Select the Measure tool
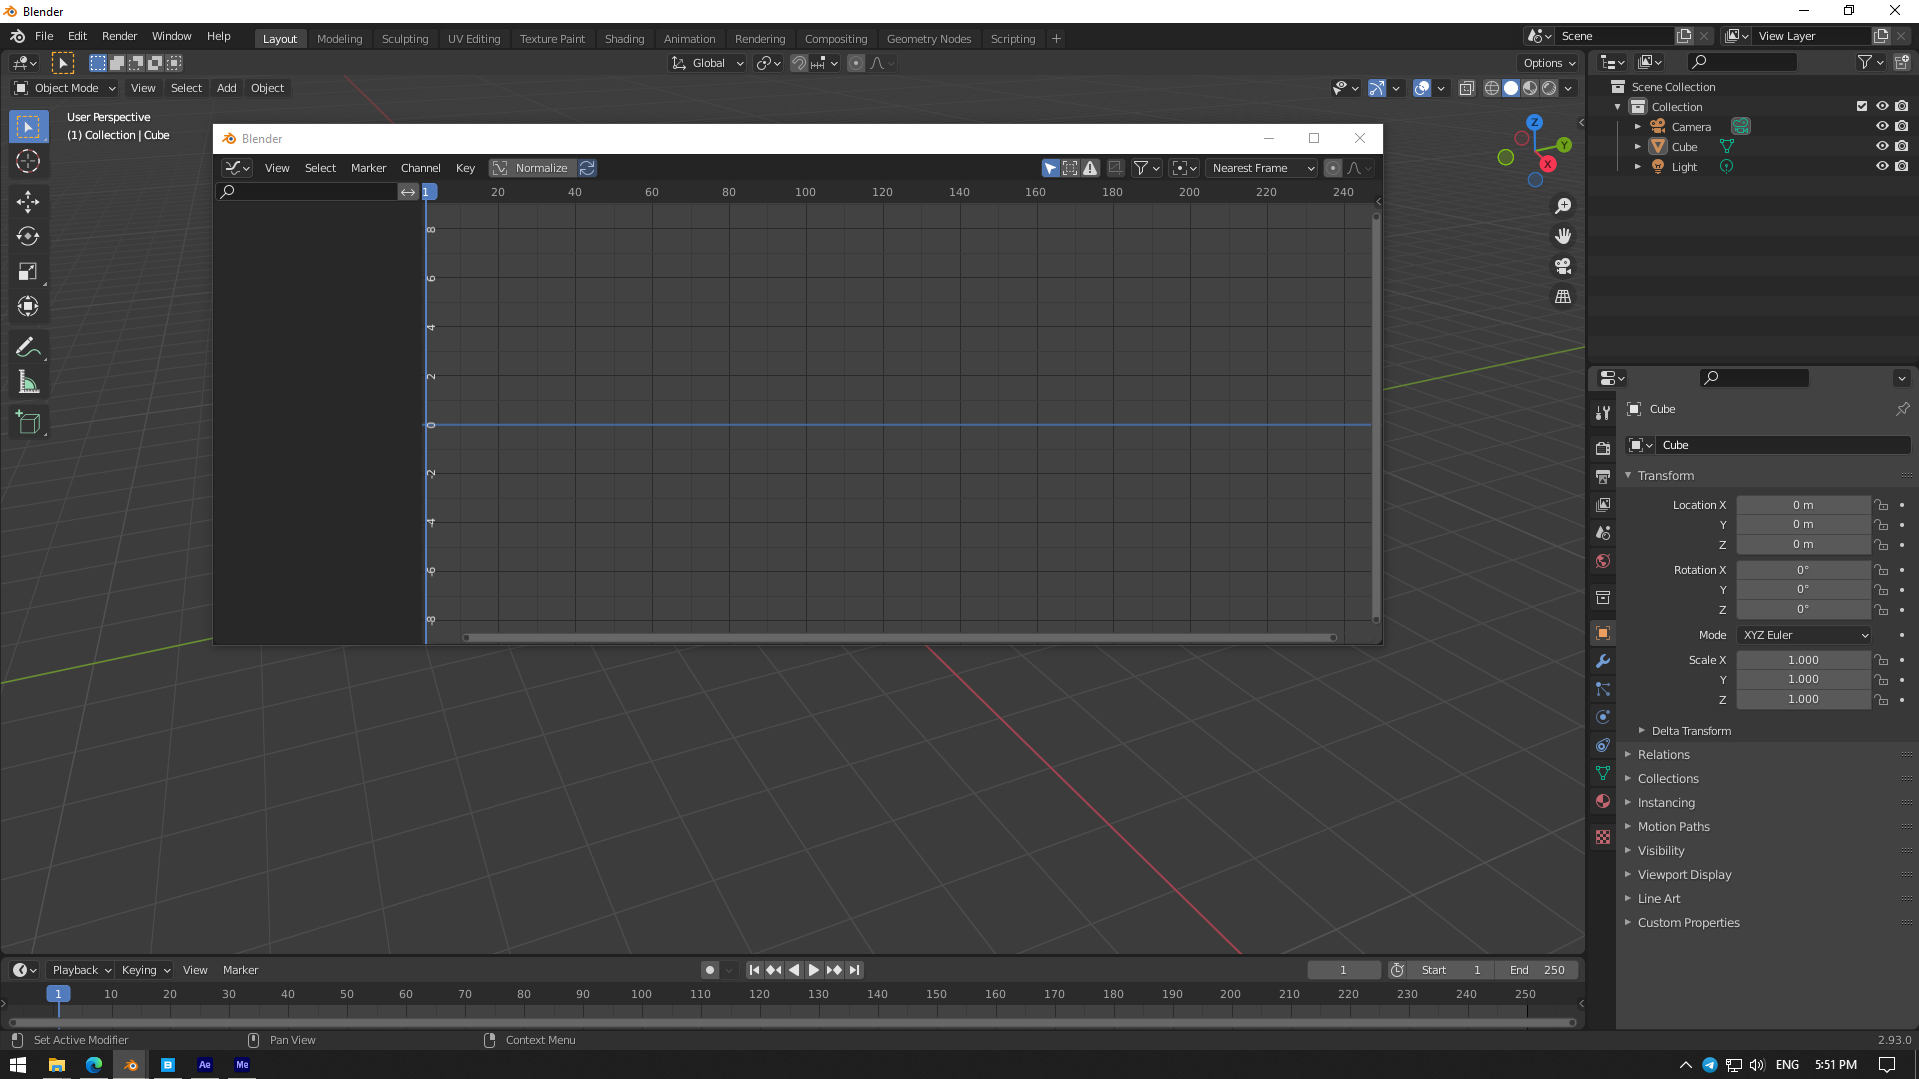The height and width of the screenshot is (1079, 1919). pyautogui.click(x=28, y=383)
